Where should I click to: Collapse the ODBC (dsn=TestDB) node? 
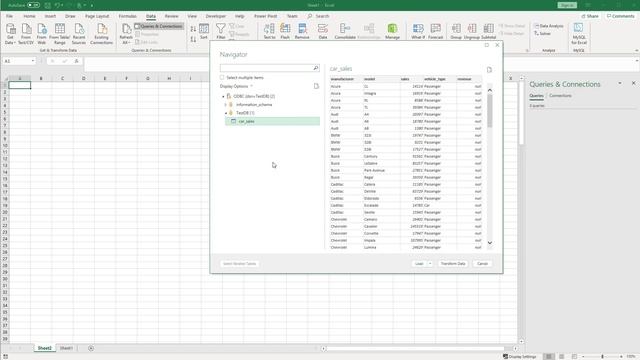coord(223,97)
